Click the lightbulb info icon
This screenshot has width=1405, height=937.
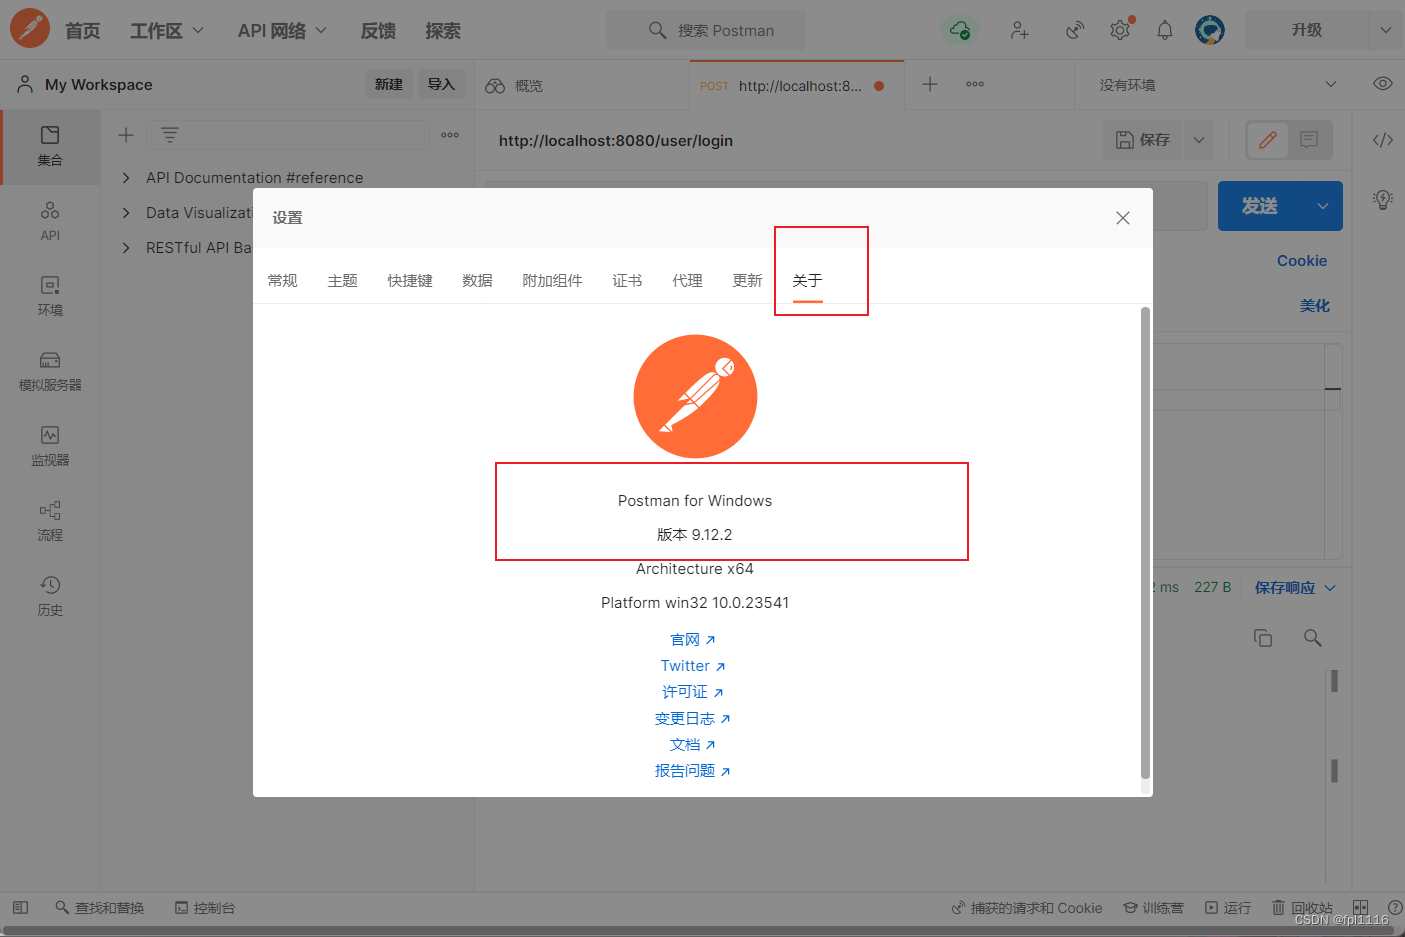pyautogui.click(x=1383, y=199)
